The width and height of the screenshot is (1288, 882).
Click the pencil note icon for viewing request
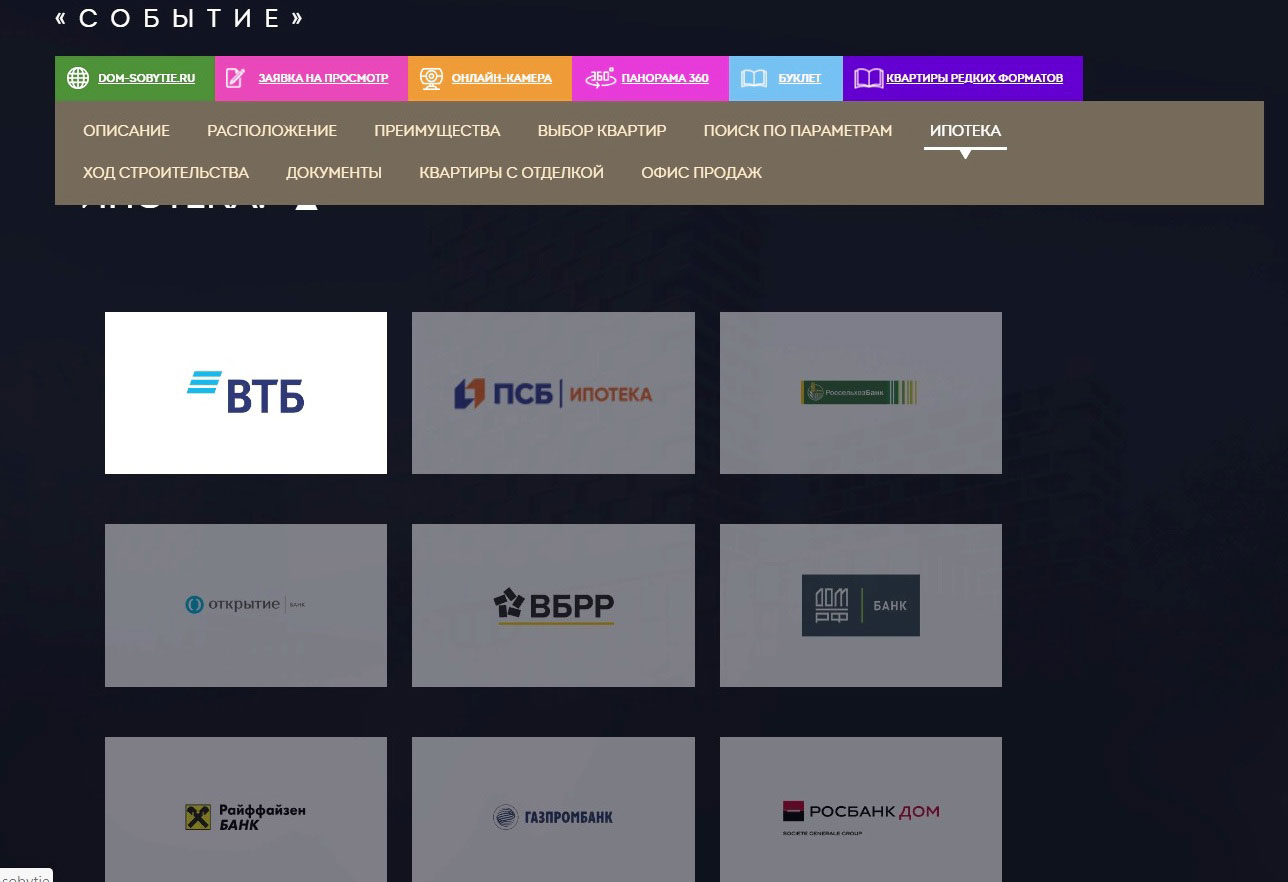pos(235,78)
